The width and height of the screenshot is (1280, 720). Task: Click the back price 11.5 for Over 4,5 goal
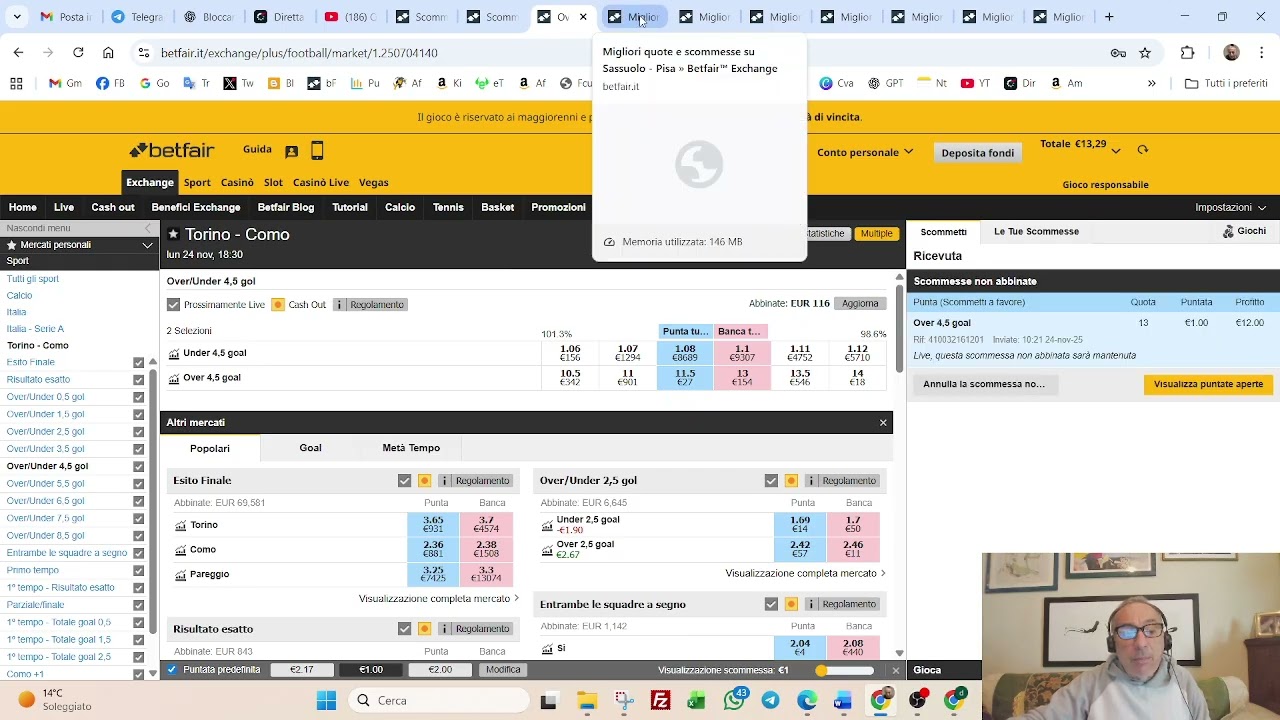click(685, 377)
